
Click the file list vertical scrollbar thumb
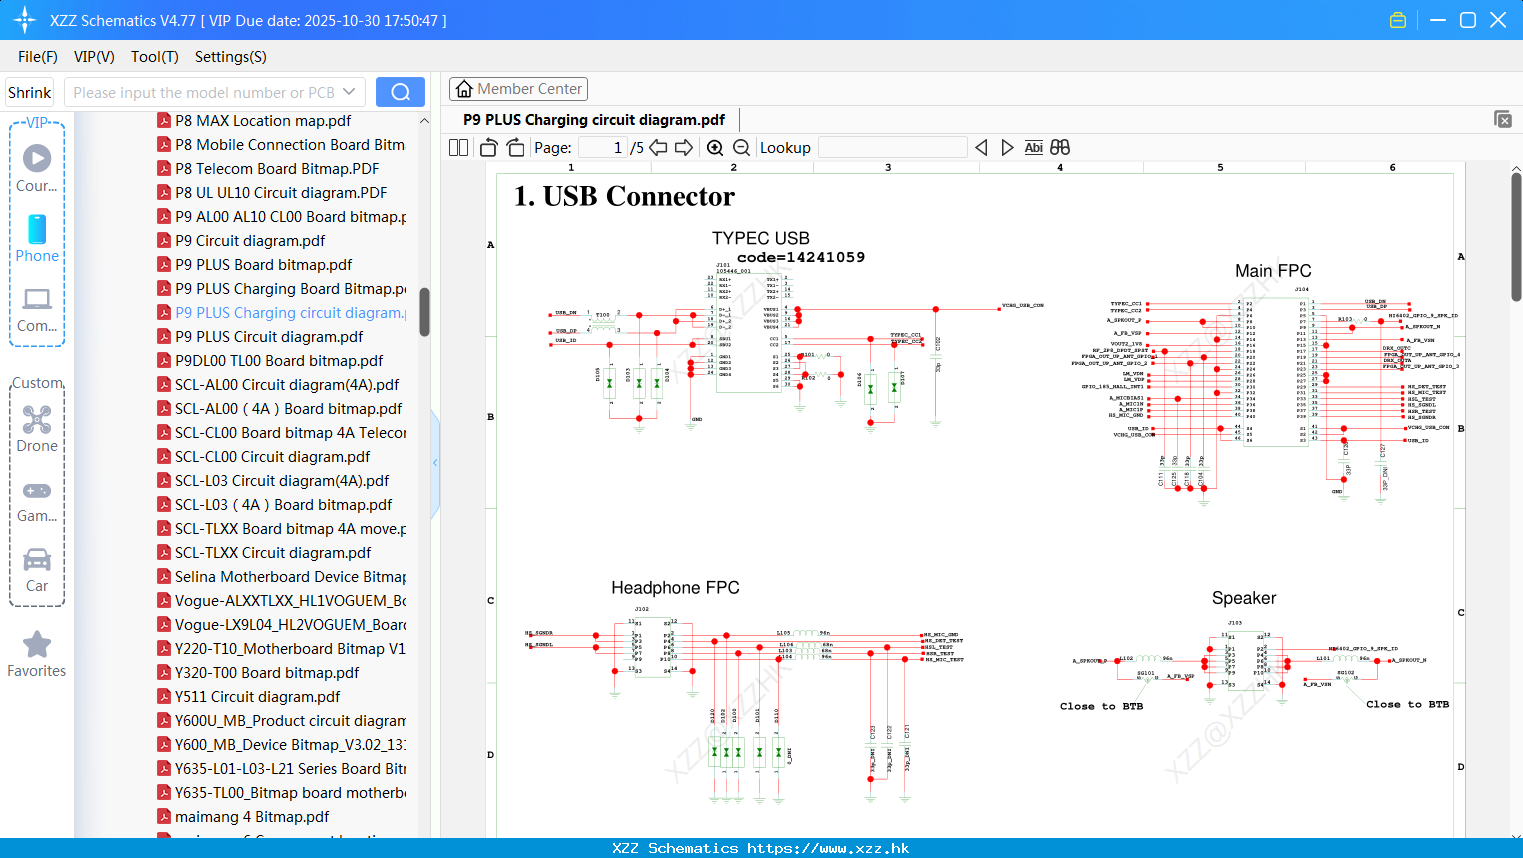click(x=424, y=313)
